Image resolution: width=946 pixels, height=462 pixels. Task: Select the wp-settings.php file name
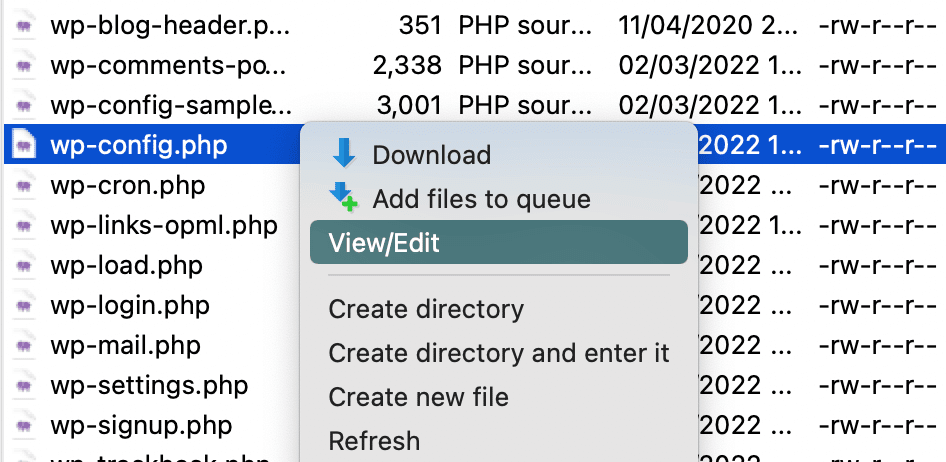click(x=150, y=385)
